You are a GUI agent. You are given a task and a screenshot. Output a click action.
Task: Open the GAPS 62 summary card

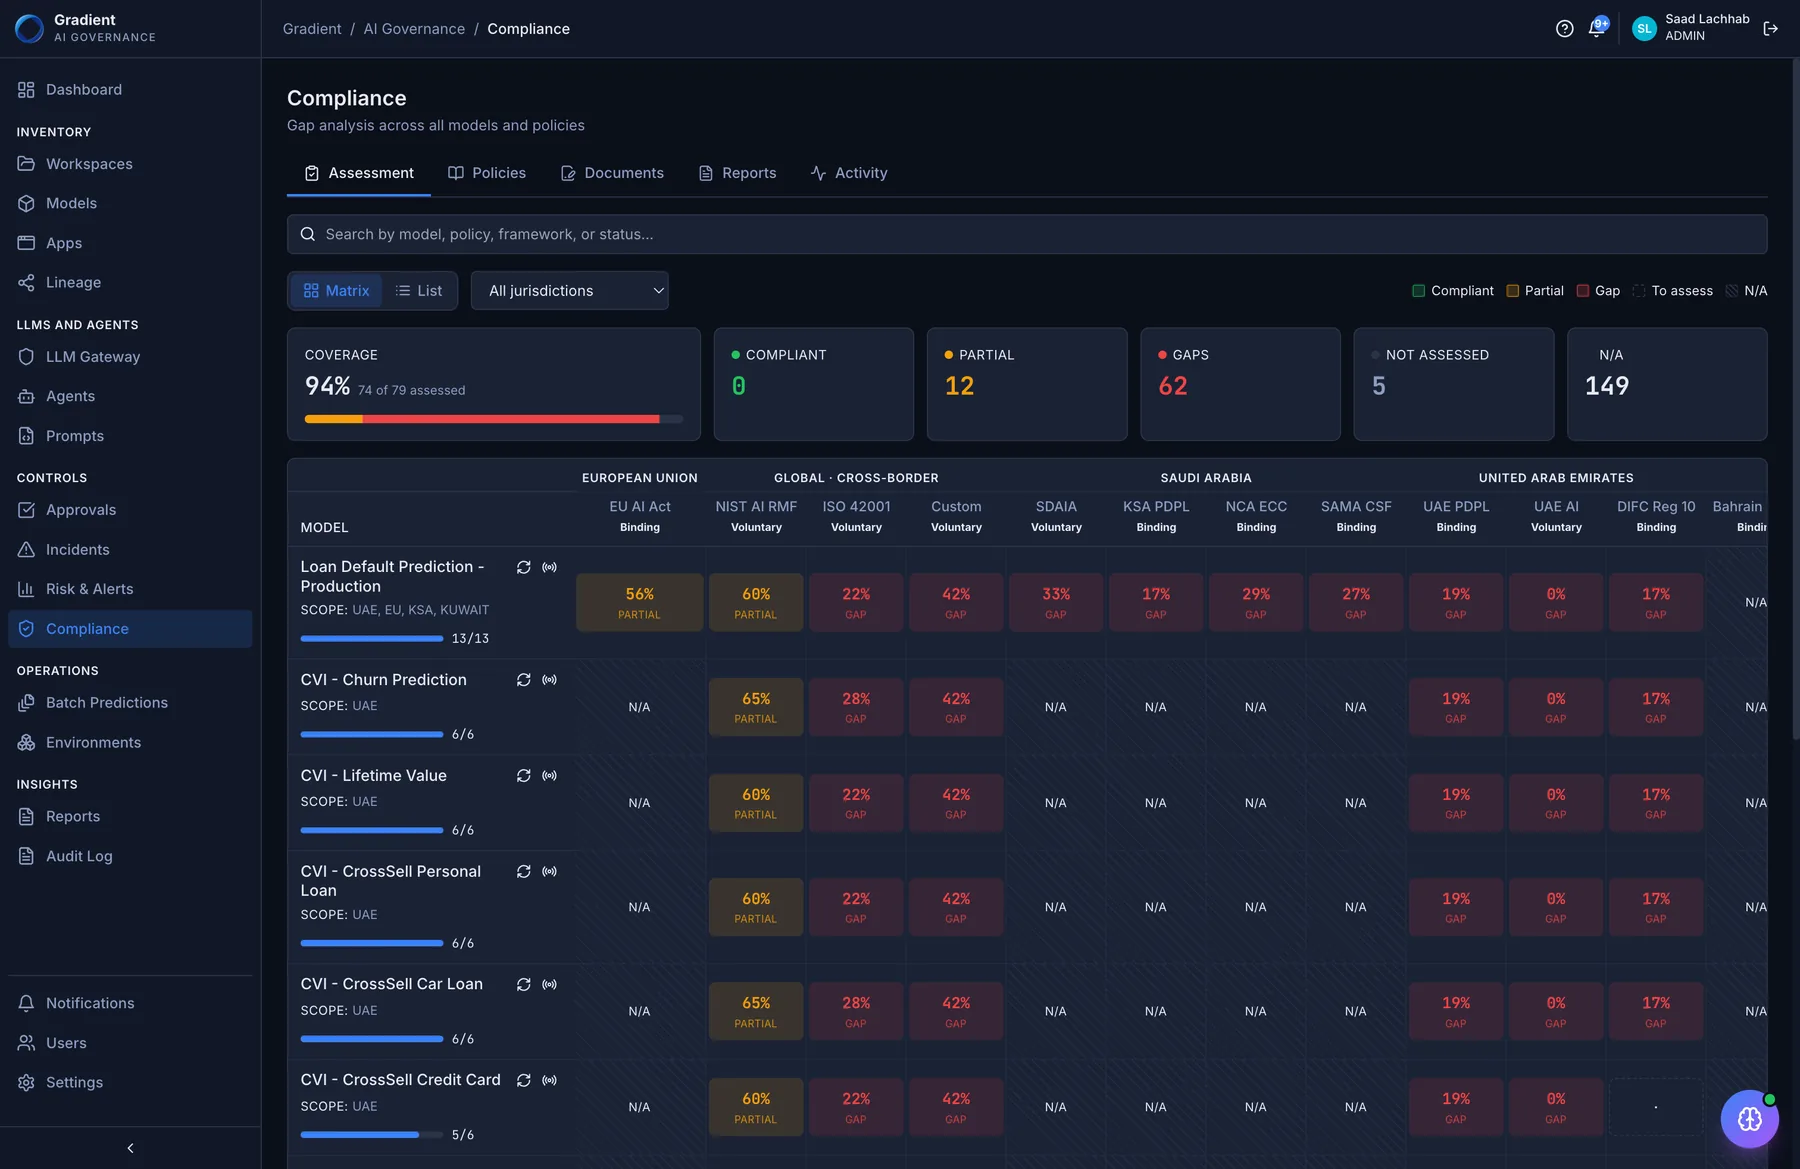click(1240, 384)
